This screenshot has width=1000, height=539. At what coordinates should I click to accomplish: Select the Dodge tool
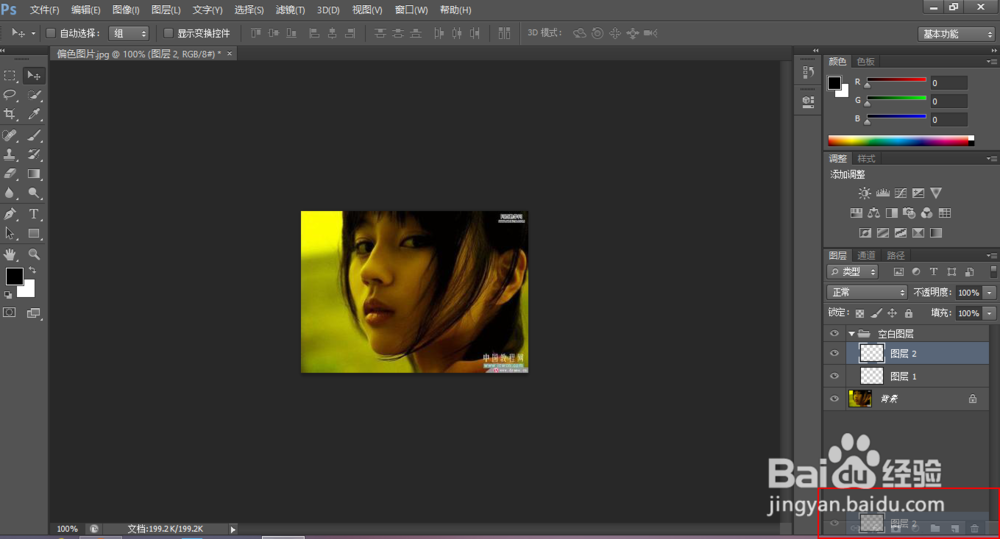(34, 193)
